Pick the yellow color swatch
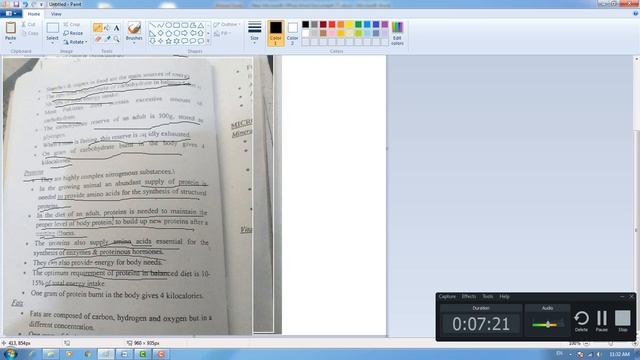640x360 pixels. point(349,24)
